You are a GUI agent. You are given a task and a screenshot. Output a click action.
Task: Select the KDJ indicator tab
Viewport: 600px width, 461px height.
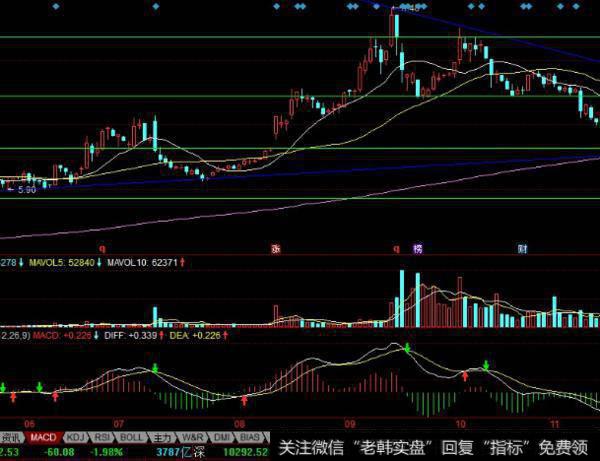[75, 438]
